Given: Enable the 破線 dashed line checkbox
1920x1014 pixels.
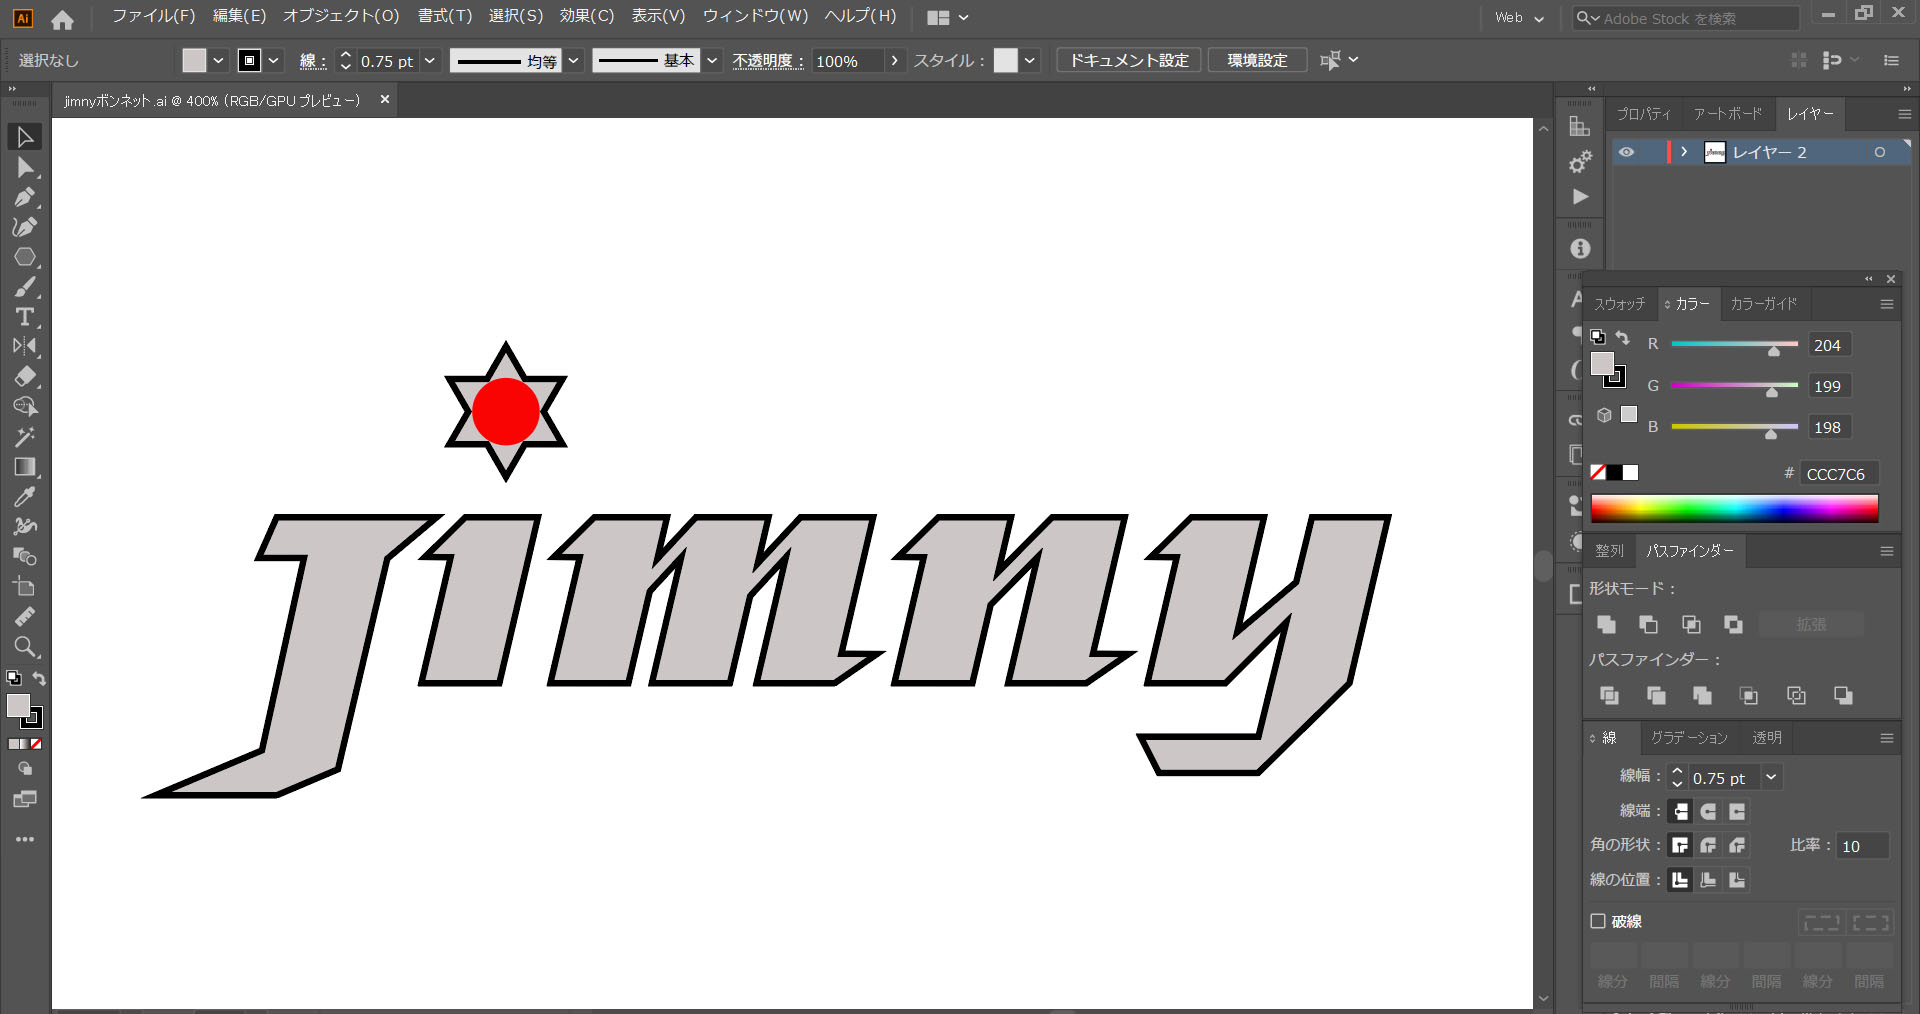Looking at the screenshot, I should (x=1598, y=921).
